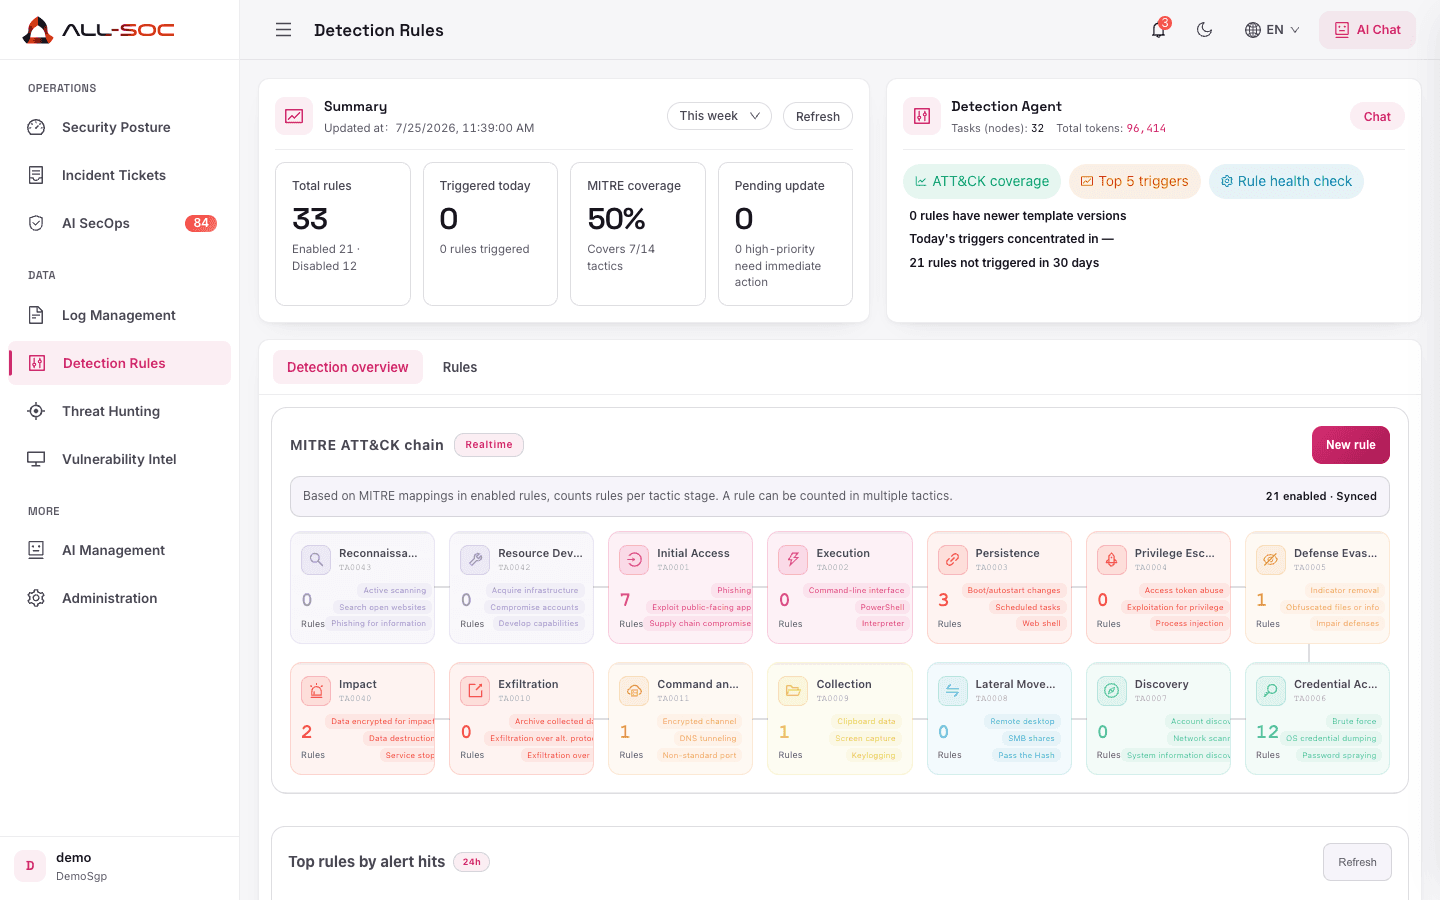Click the Exfiltration export icon
Image resolution: width=1440 pixels, height=900 pixels.
coord(475,691)
